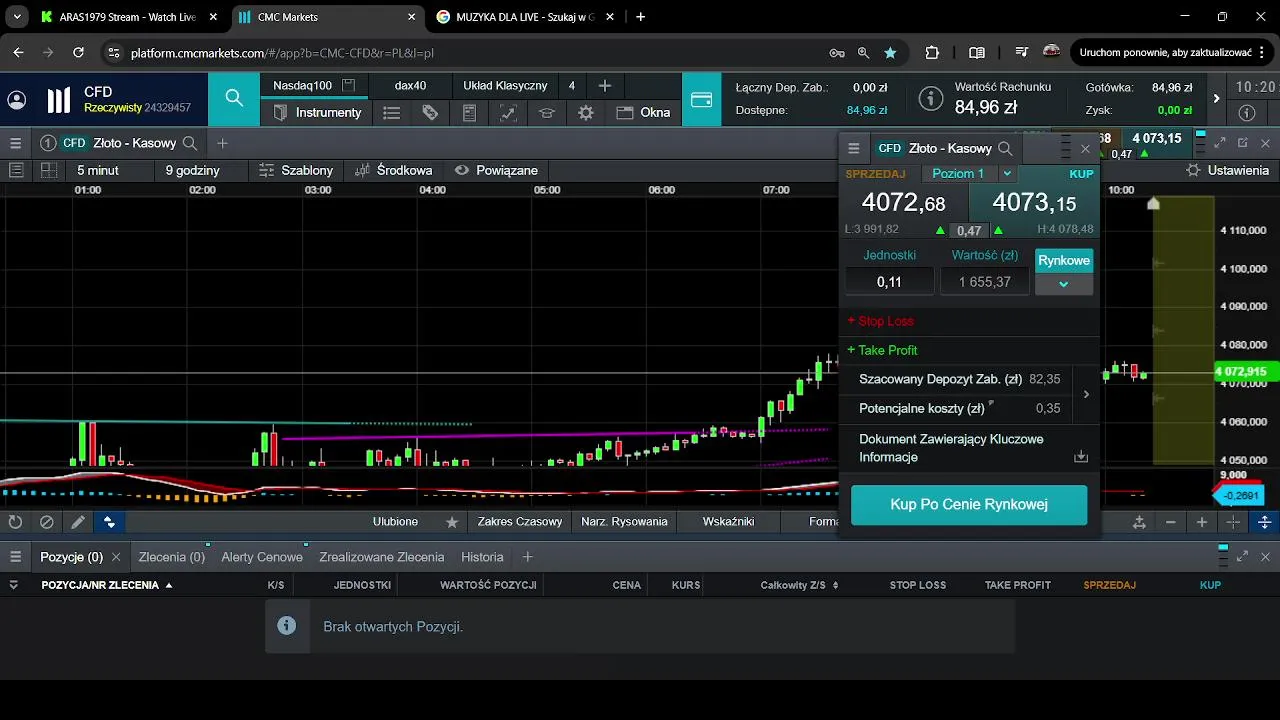Select KUP side in ticket
The height and width of the screenshot is (720, 1280).
1081,174
